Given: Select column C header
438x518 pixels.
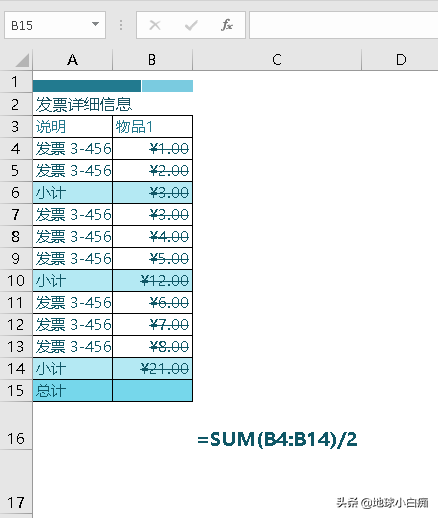Looking at the screenshot, I should tap(277, 60).
